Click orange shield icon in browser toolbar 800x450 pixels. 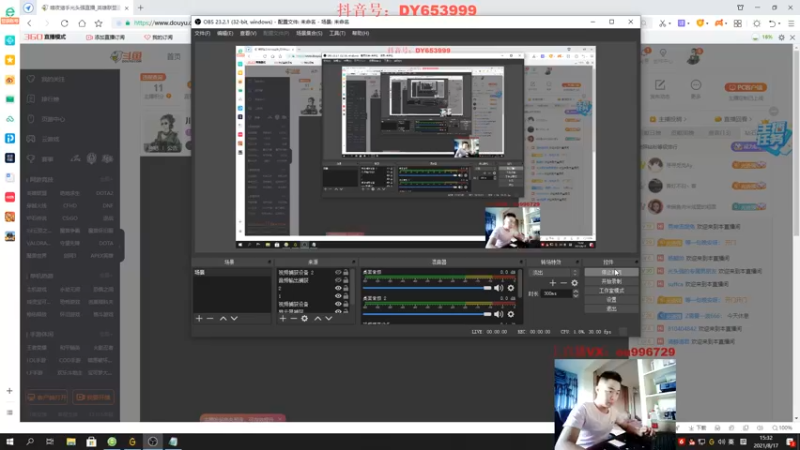point(700,23)
